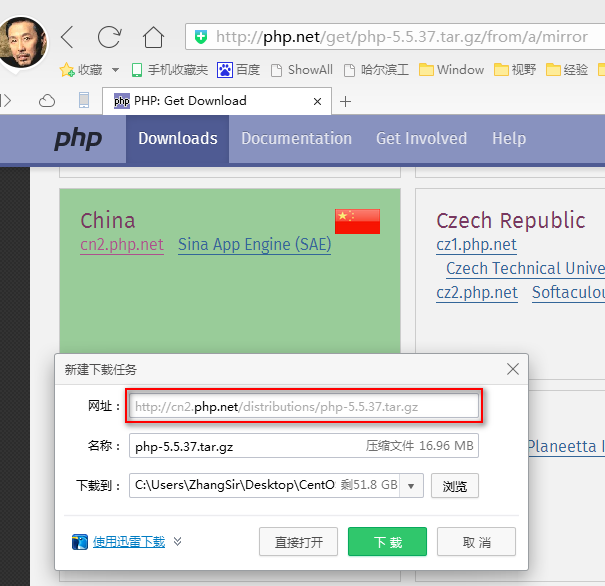Open the Window bookmarks folder

(451, 70)
